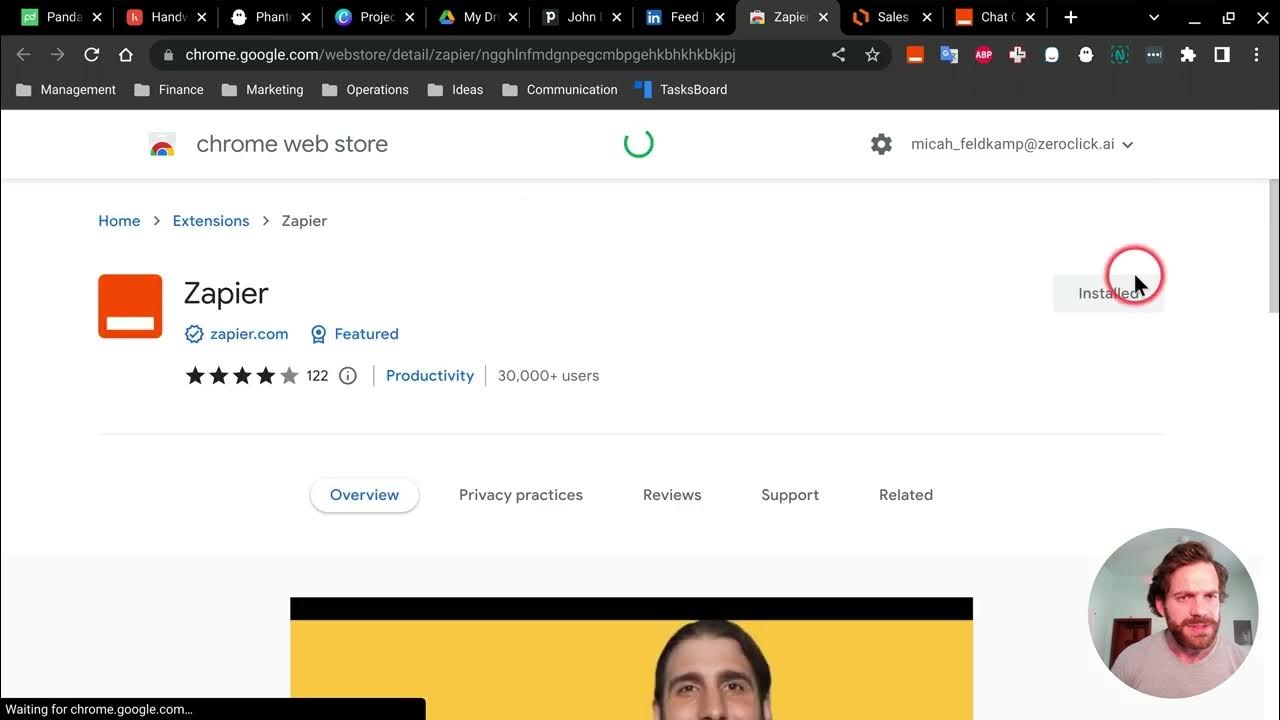Open the Communication bookmarks folder
Screen dimensions: 1280x720
tap(560, 89)
